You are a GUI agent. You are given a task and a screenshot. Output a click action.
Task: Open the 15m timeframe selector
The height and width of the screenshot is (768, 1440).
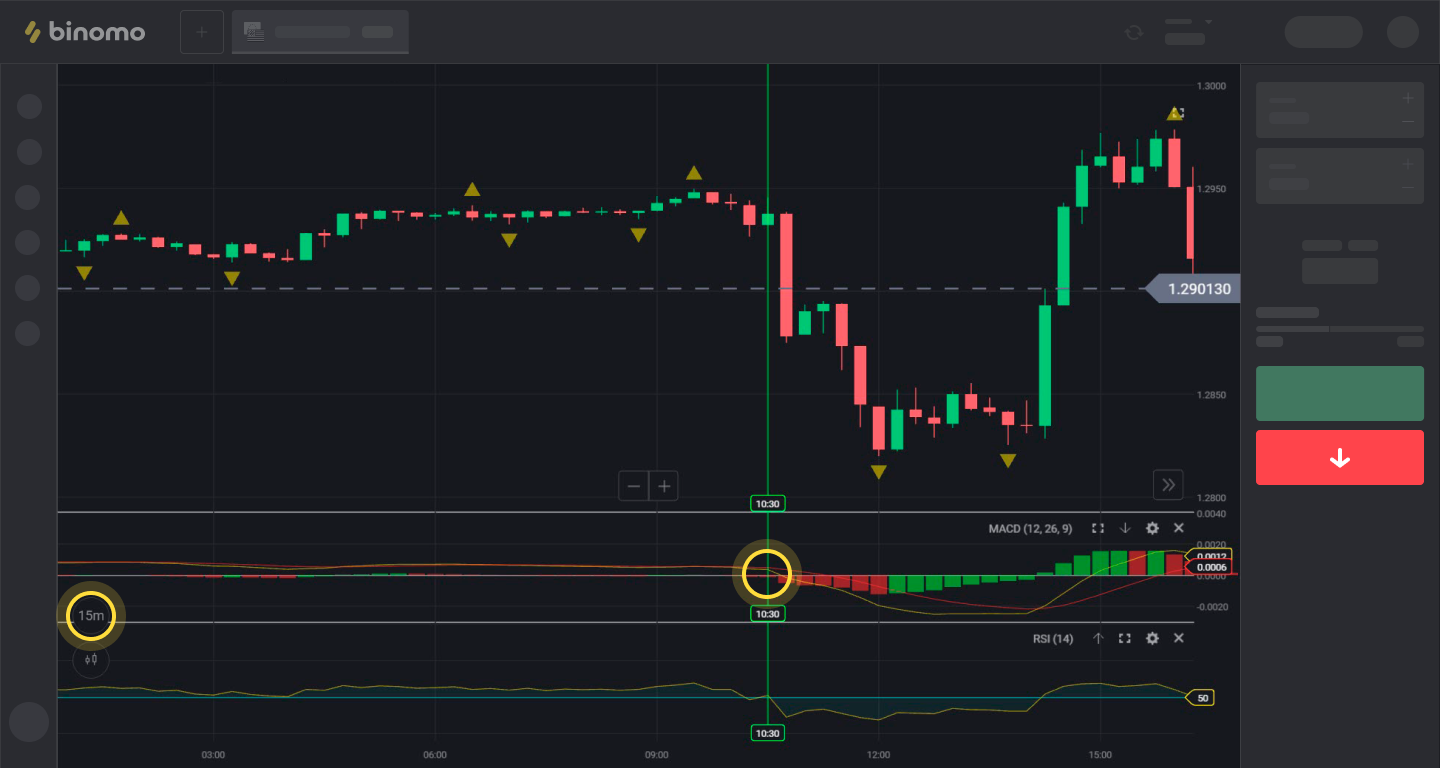pyautogui.click(x=91, y=616)
